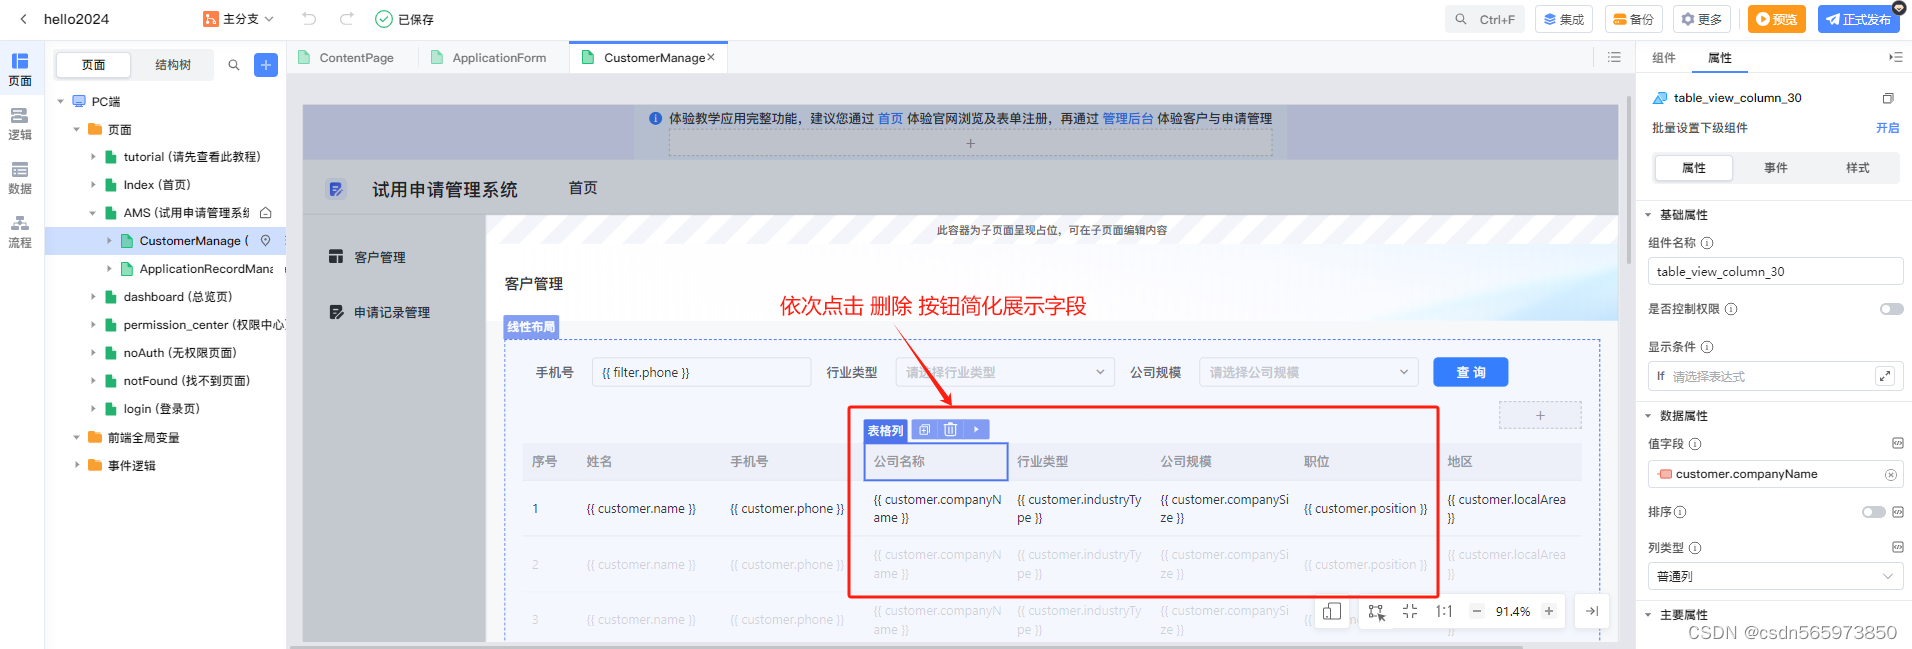Screen dimensions: 1912x649
Task: Expand the 前端全局变量 folder
Action: coord(77,437)
